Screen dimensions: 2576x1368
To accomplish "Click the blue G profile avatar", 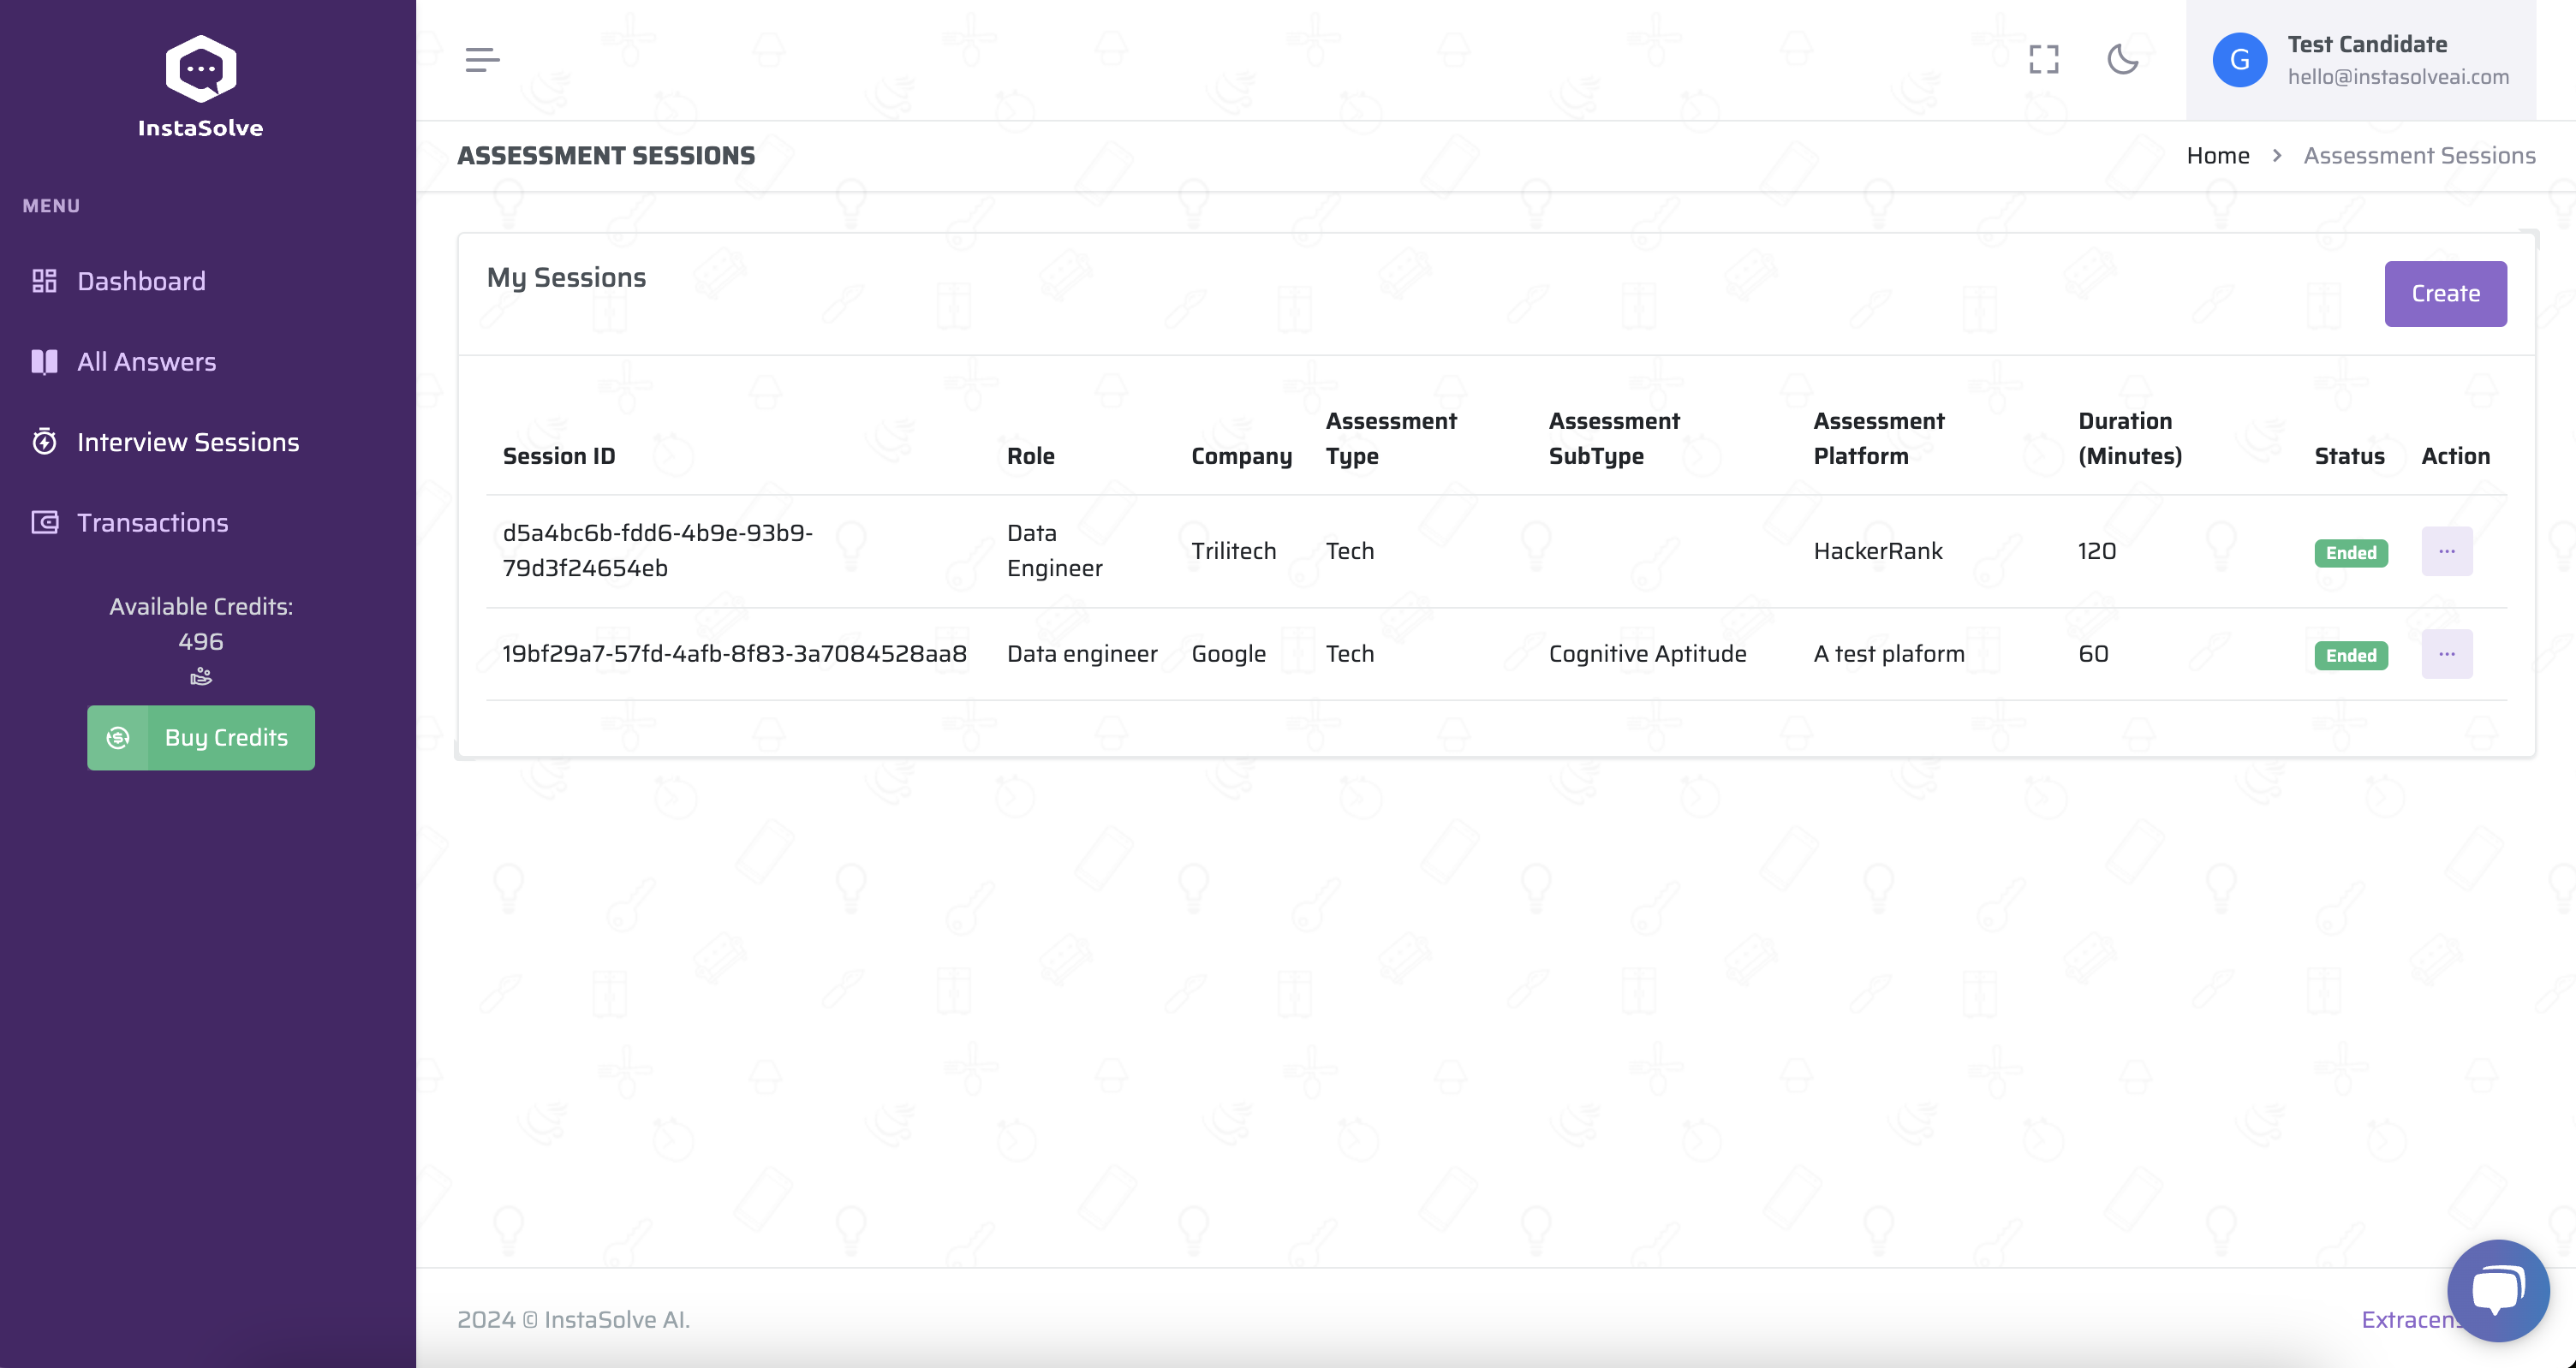I will point(2239,60).
